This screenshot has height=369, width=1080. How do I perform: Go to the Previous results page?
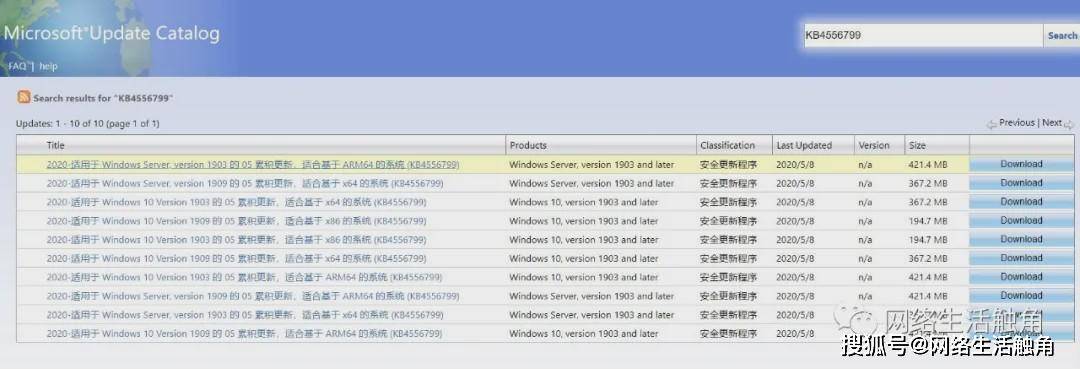pos(1017,123)
